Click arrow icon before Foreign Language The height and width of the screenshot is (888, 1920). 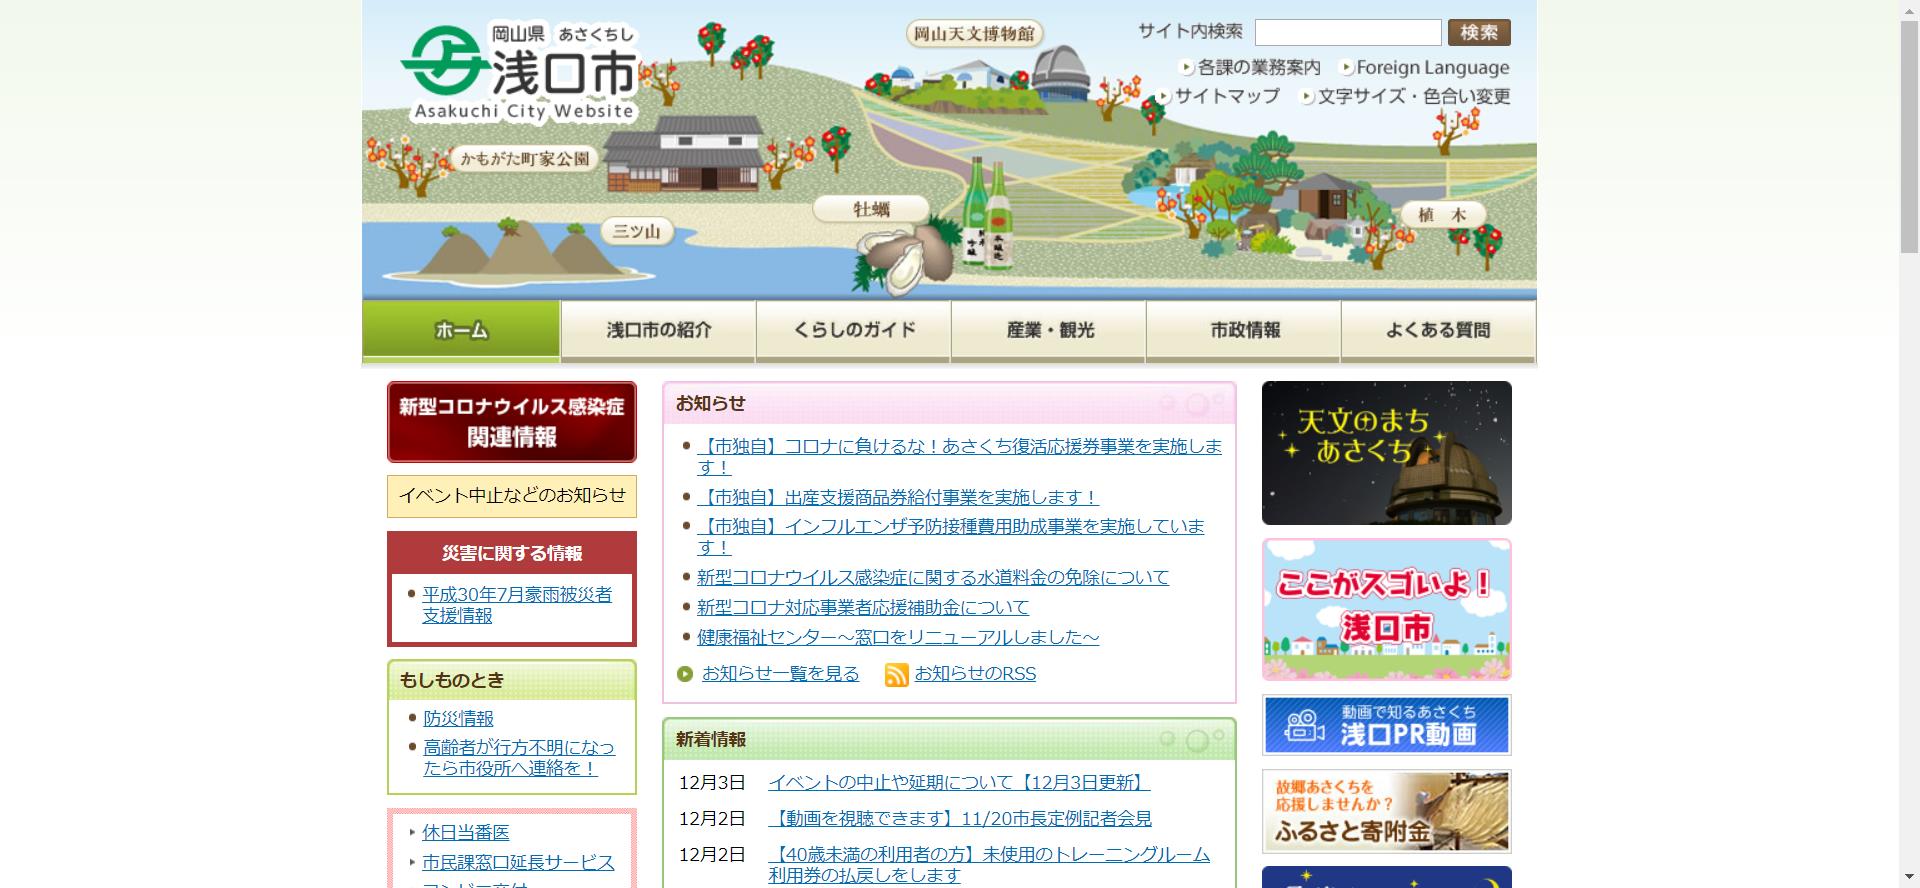pos(1346,68)
